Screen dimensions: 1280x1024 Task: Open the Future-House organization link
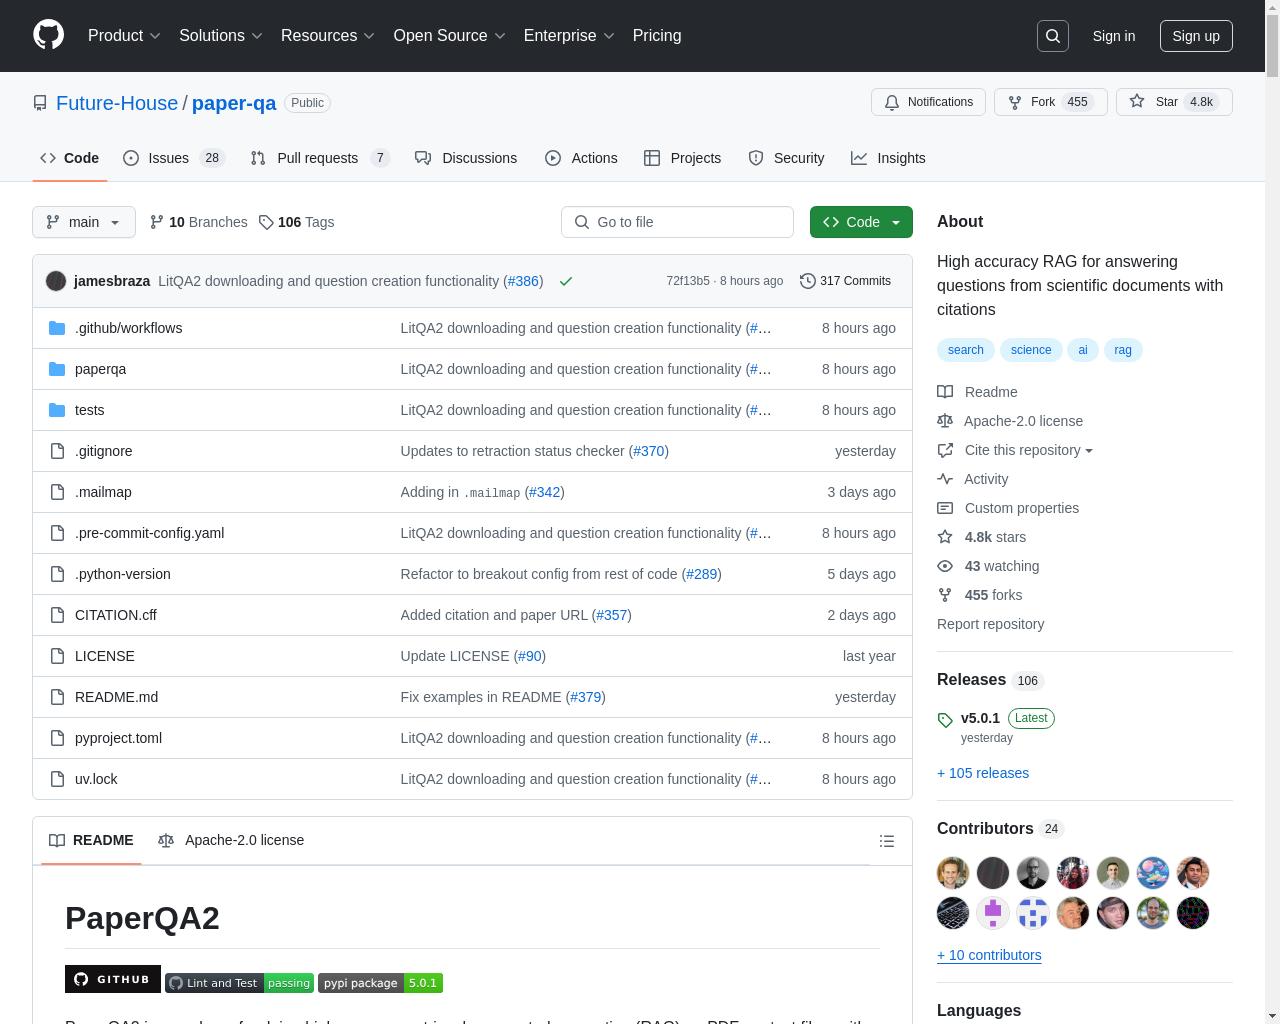(117, 103)
